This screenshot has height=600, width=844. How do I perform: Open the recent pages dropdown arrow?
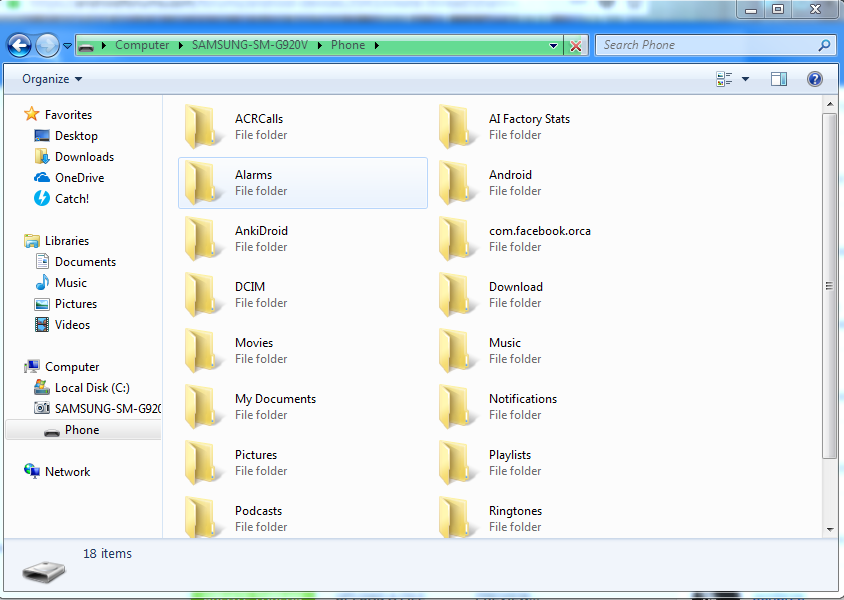[x=67, y=46]
